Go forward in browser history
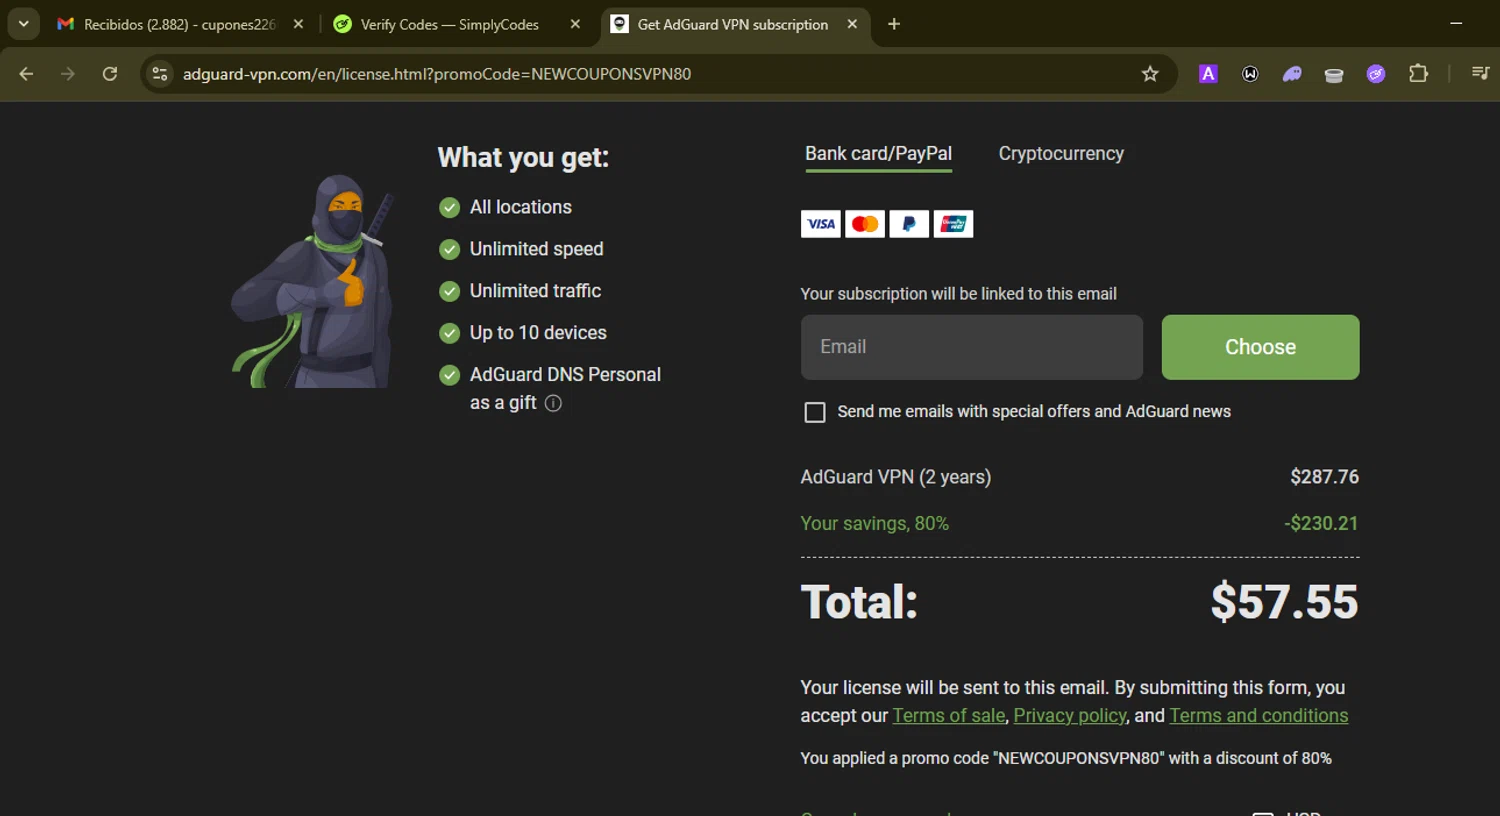Screen dimensions: 1500x816 68,74
